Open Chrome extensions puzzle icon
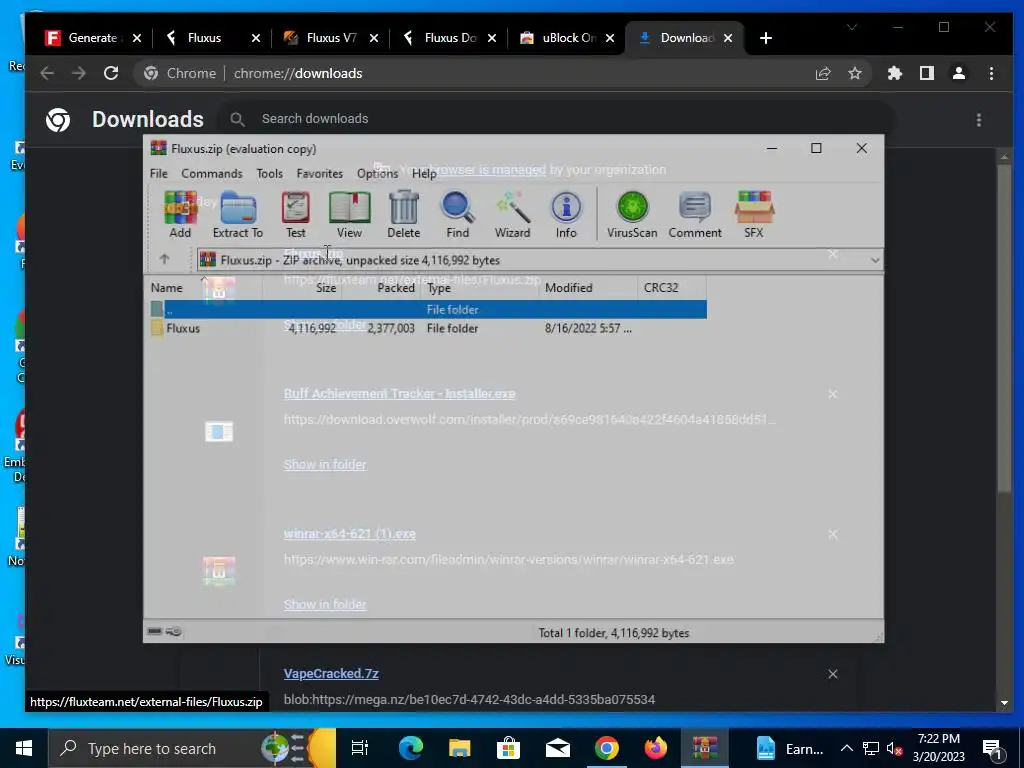Viewport: 1024px width, 768px height. pos(895,73)
